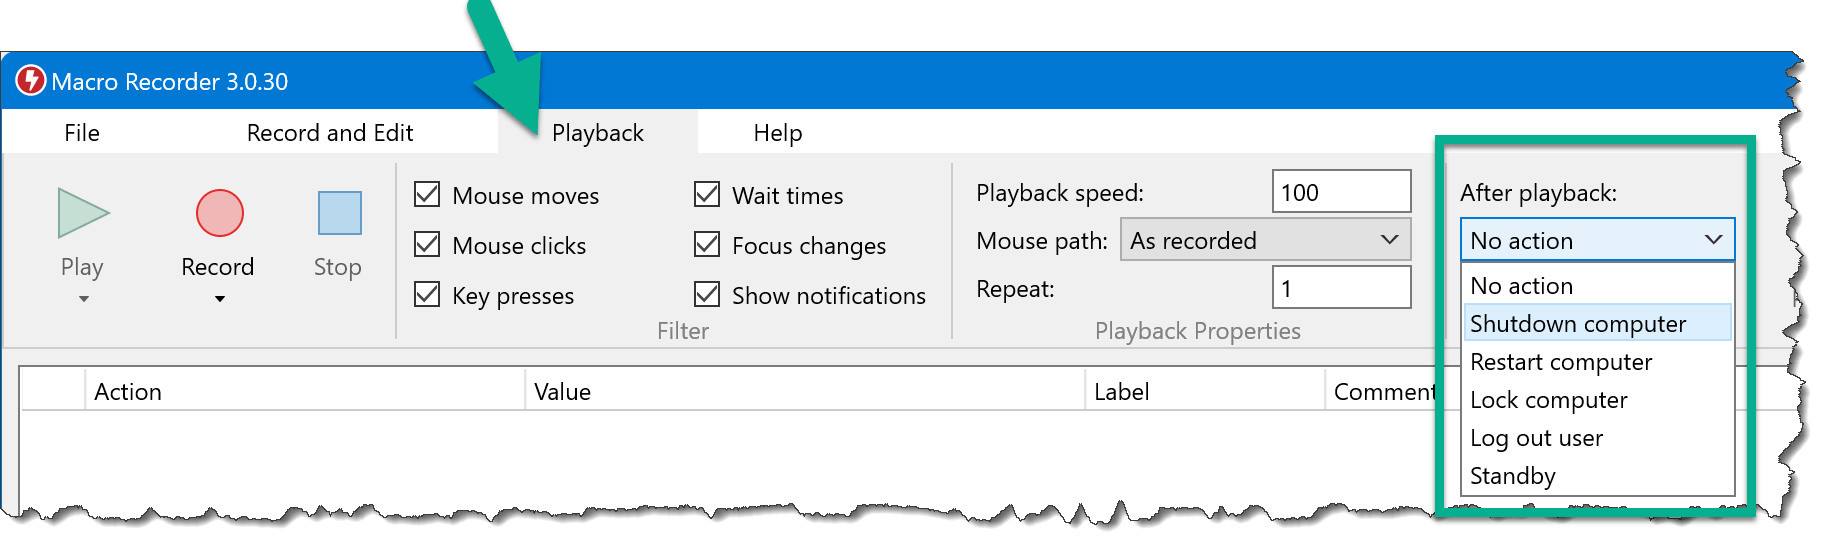Click the Macro Recorder logo in title bar
This screenshot has width=1826, height=544.
coord(31,81)
